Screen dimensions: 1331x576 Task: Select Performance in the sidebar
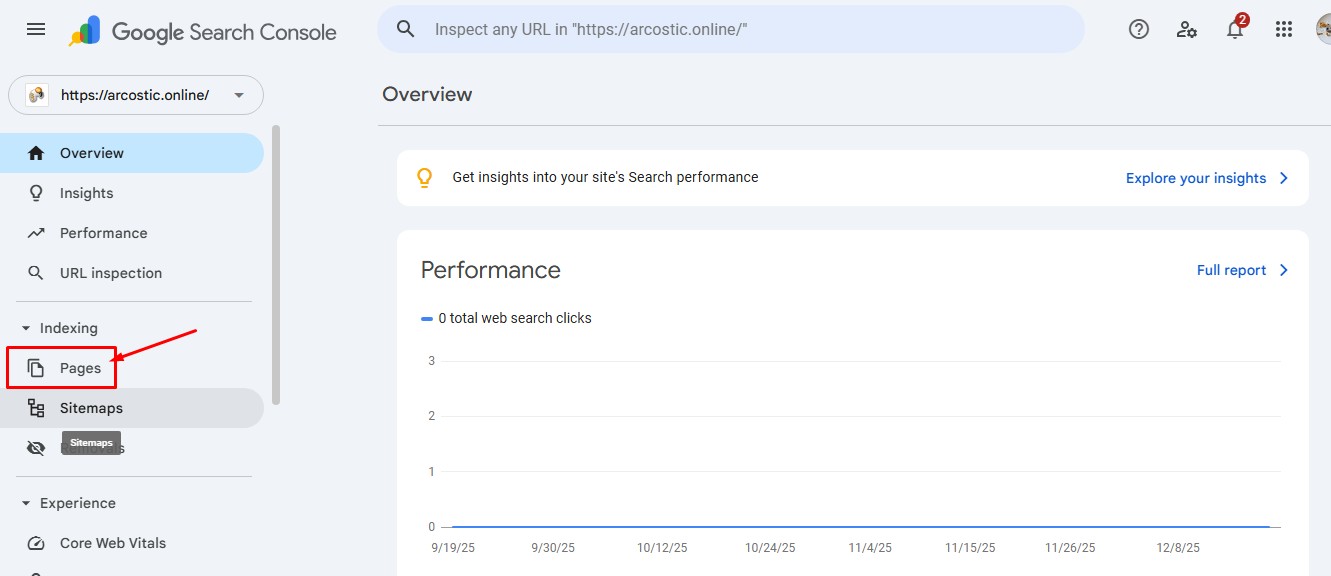point(103,233)
